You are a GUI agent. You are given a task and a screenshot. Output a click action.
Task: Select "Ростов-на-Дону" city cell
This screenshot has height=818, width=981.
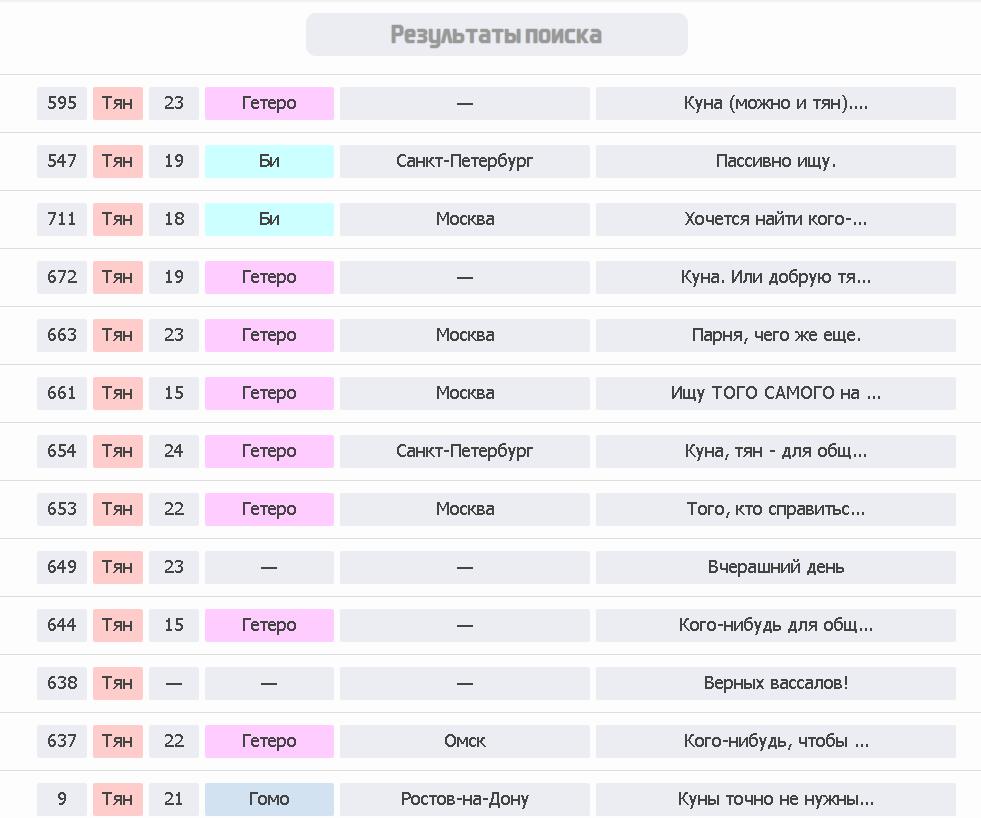(x=464, y=799)
